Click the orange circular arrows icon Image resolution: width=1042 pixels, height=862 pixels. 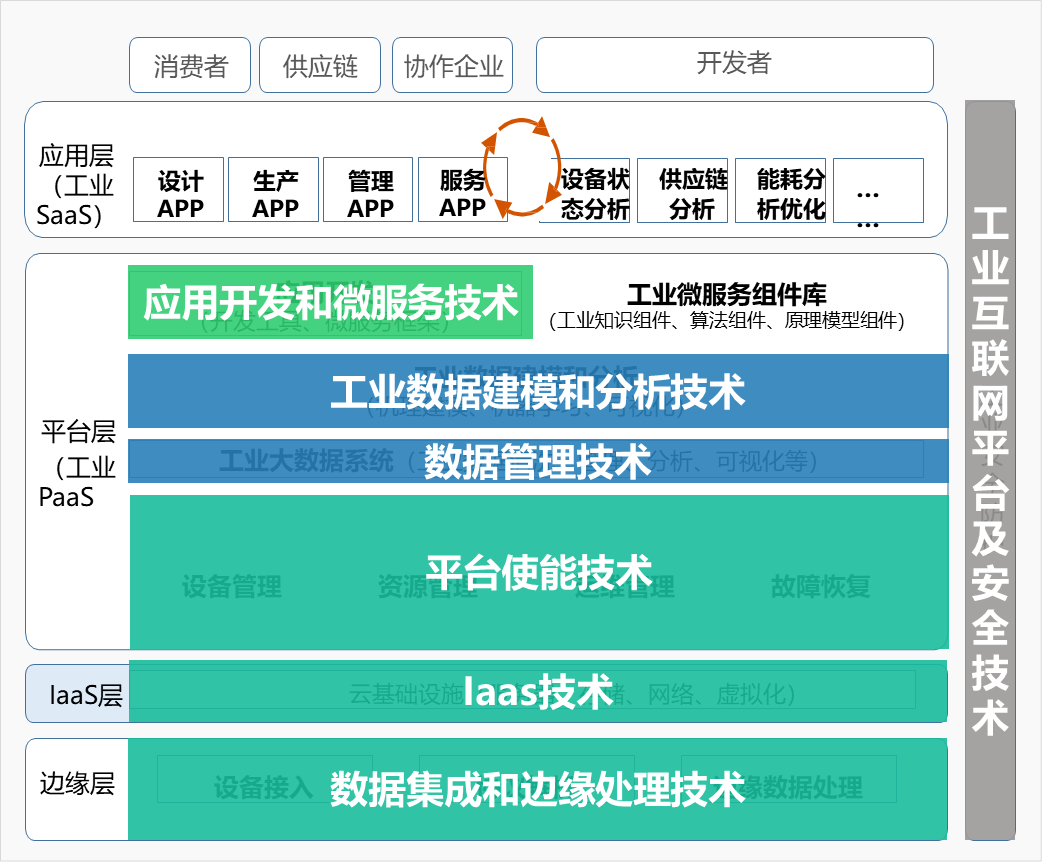[520, 167]
